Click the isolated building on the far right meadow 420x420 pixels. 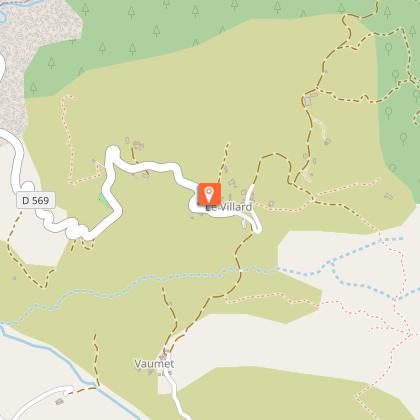389,196
